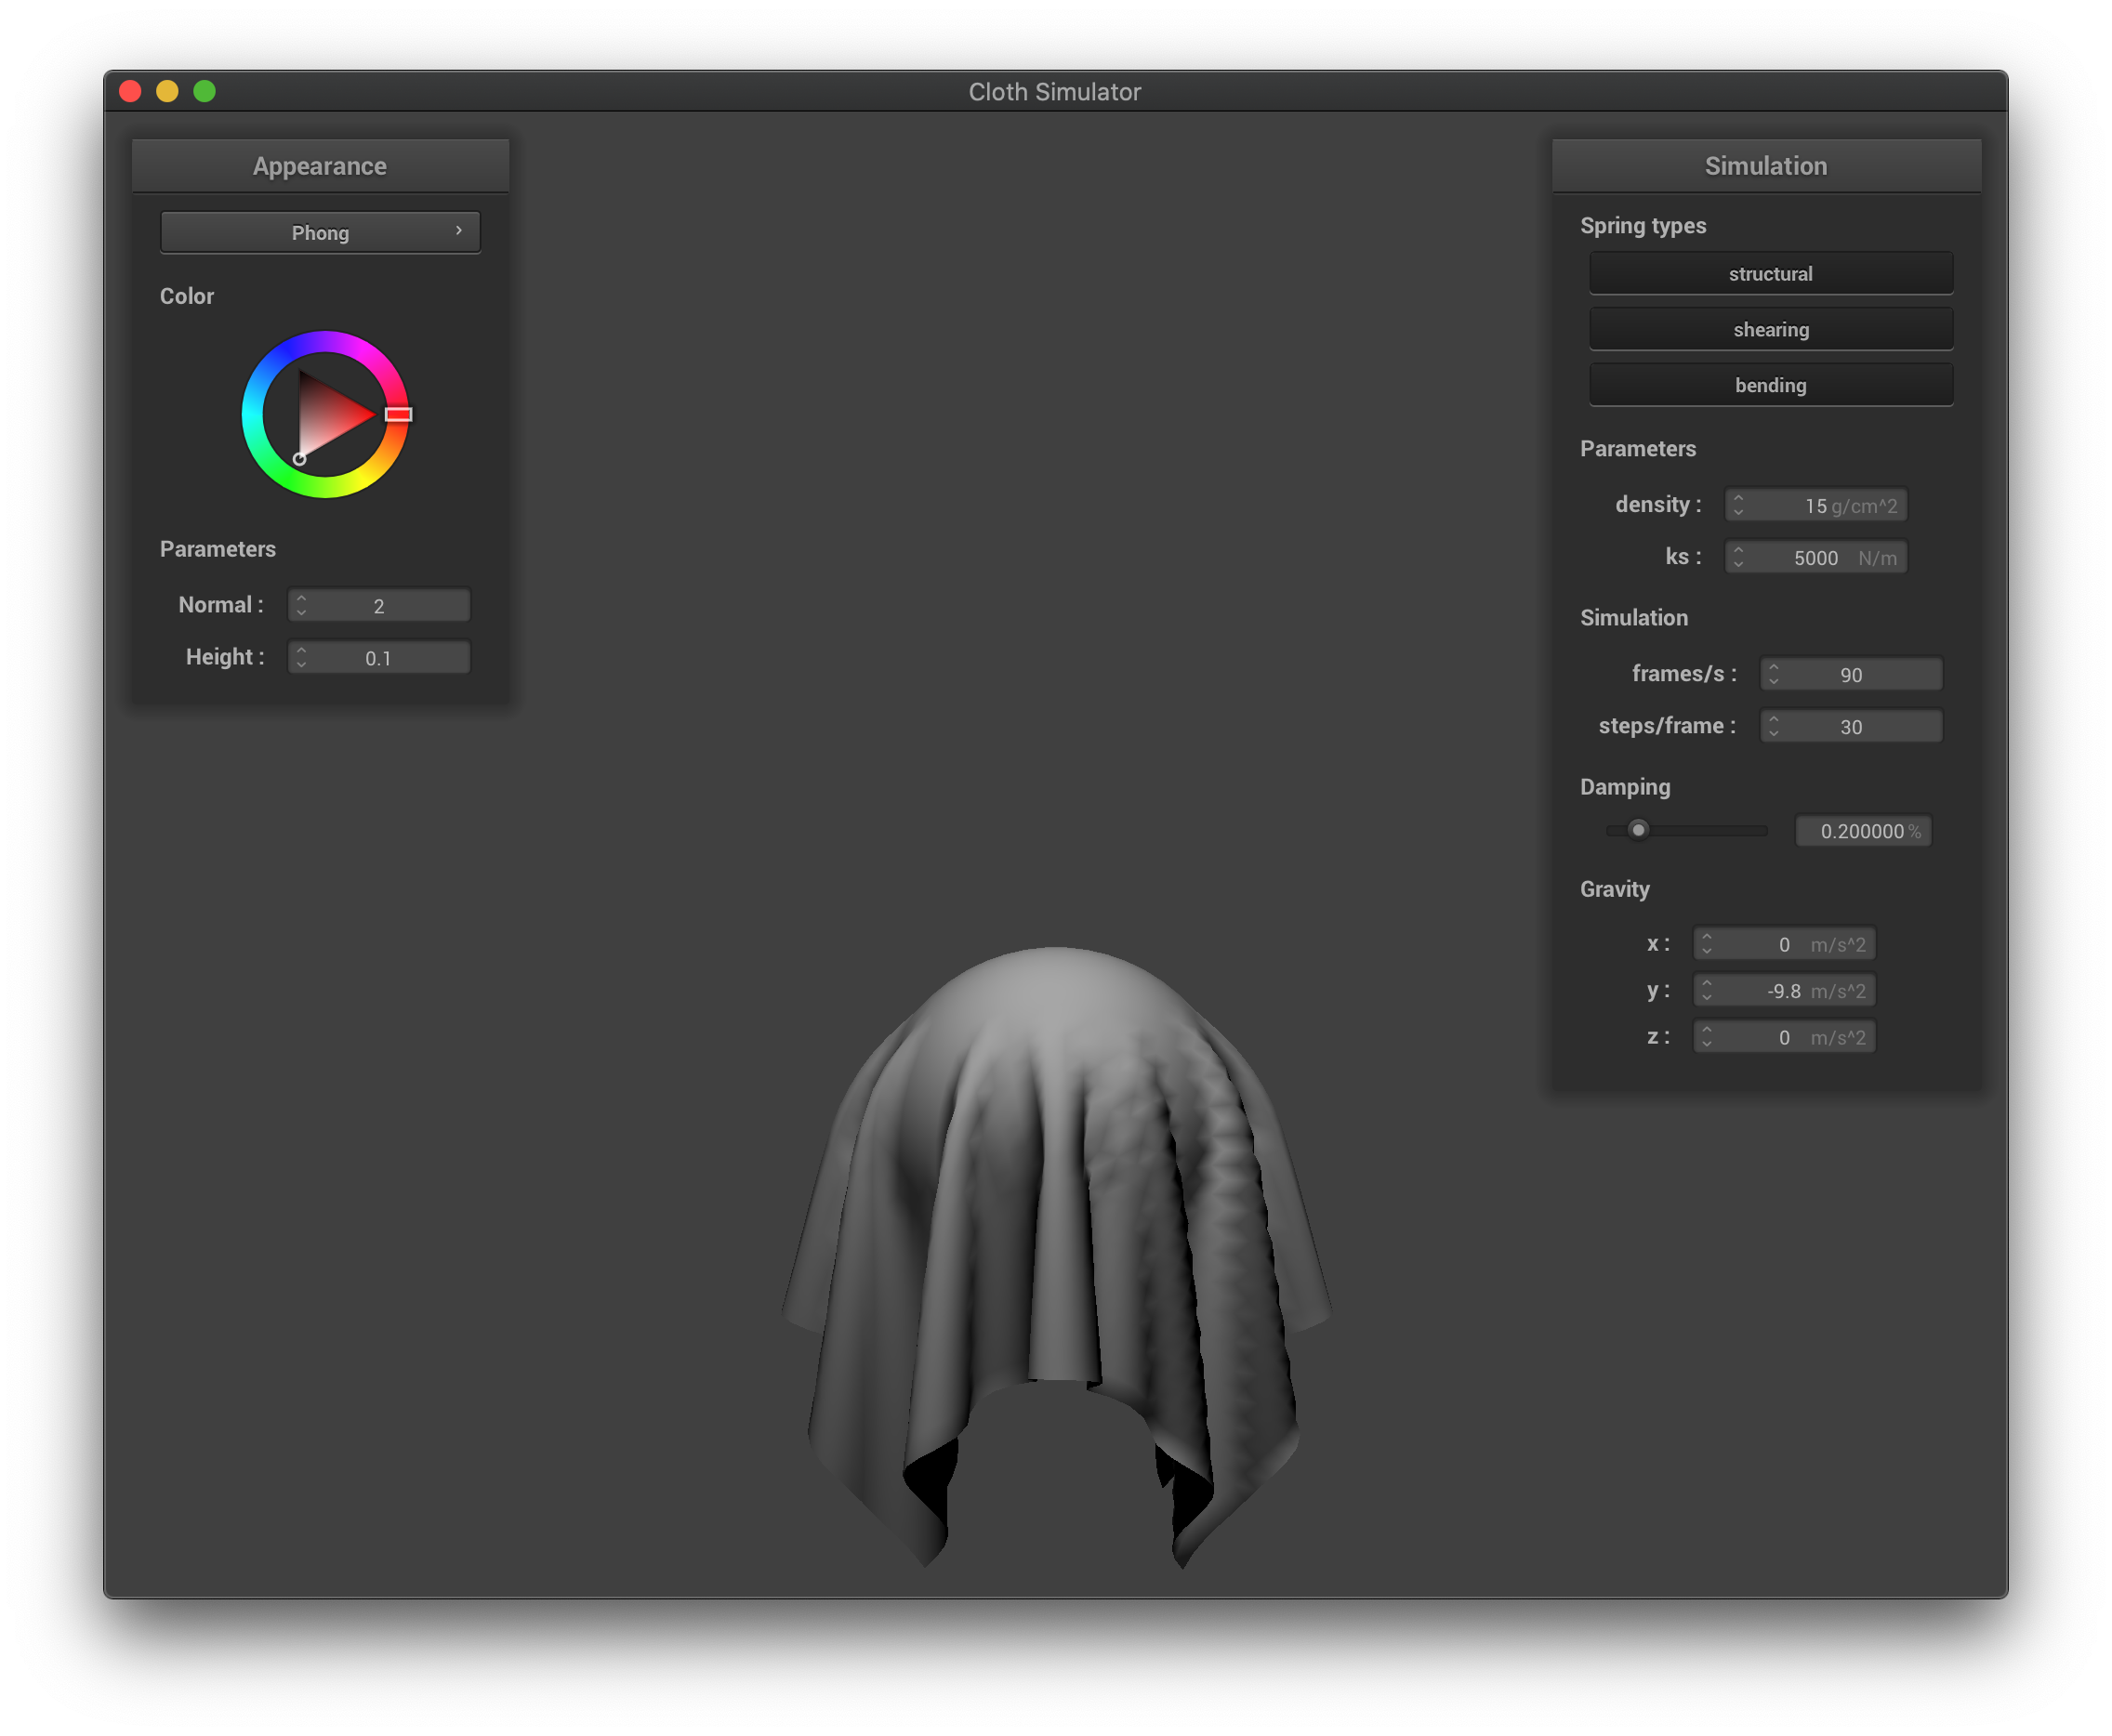The width and height of the screenshot is (2112, 1736).
Task: Toggle the bending spring type button
Action: (1770, 385)
